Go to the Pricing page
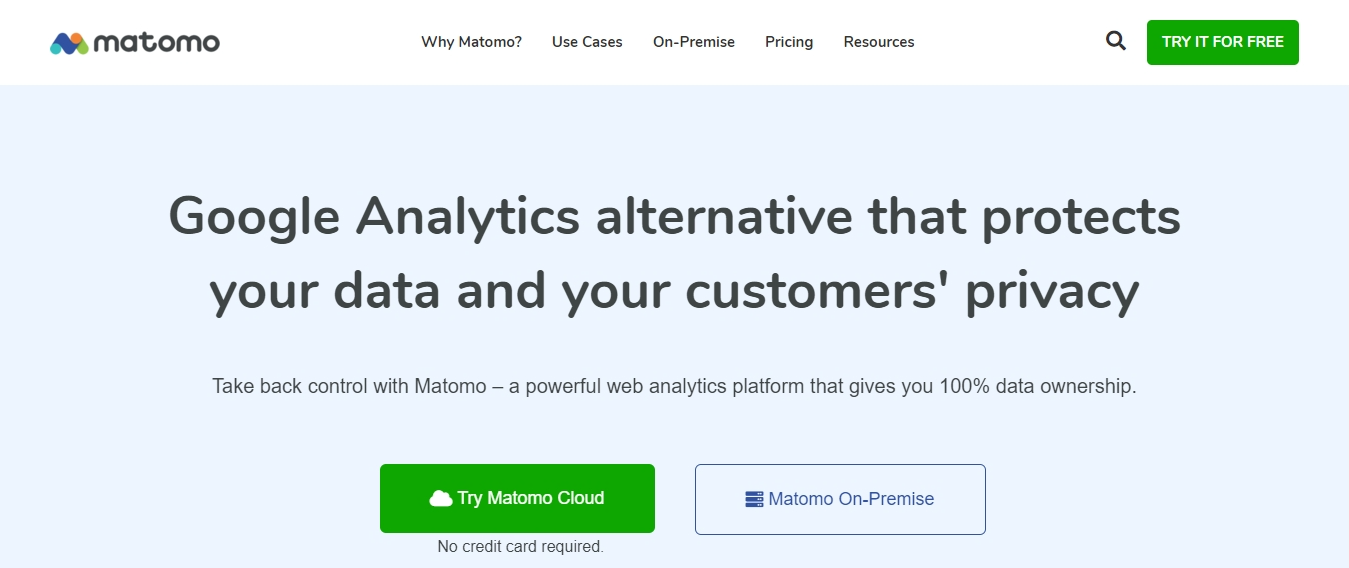1349x568 pixels. click(x=789, y=42)
